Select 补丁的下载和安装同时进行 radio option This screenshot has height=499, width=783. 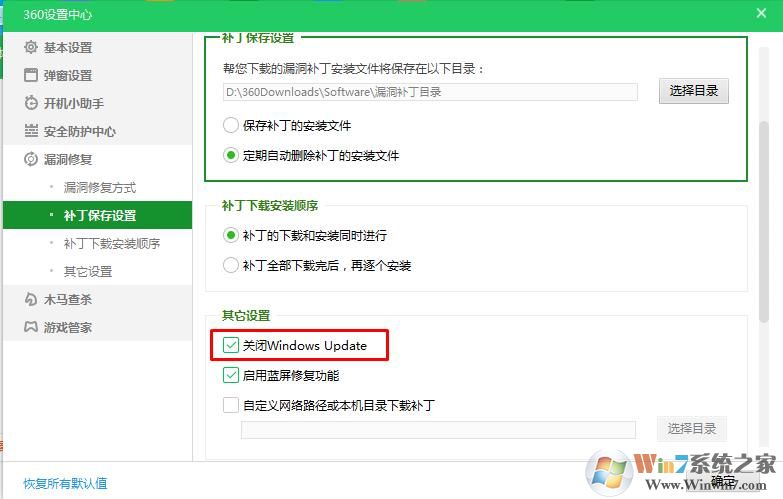(x=231, y=235)
